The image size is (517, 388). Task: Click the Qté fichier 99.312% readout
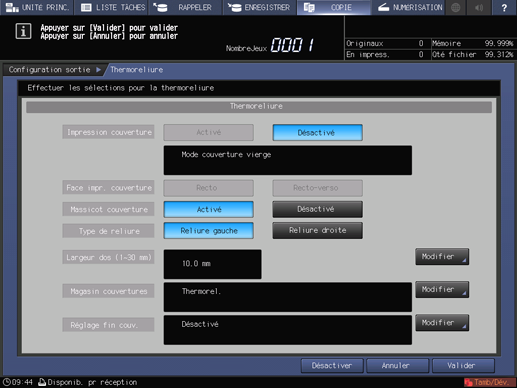pos(473,54)
